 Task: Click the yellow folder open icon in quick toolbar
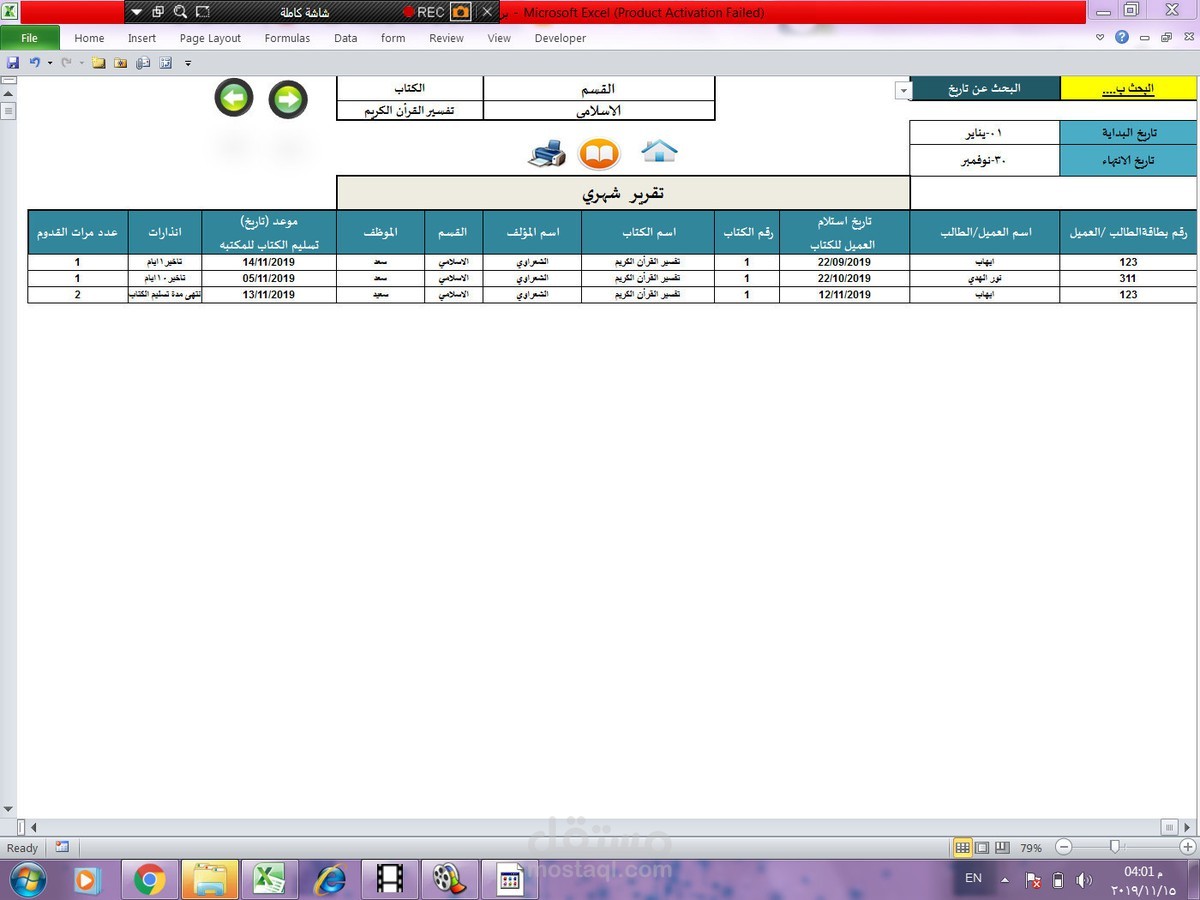(x=99, y=63)
